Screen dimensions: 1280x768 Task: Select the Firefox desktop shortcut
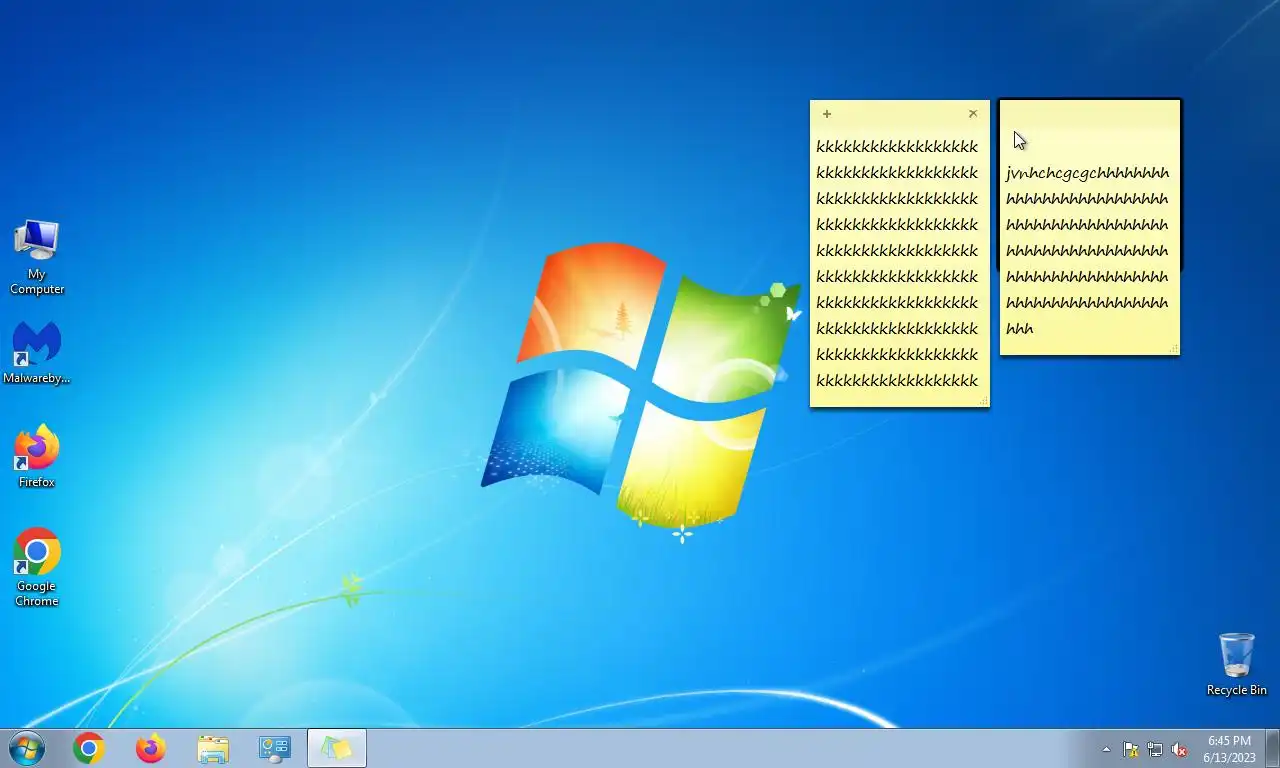[37, 458]
